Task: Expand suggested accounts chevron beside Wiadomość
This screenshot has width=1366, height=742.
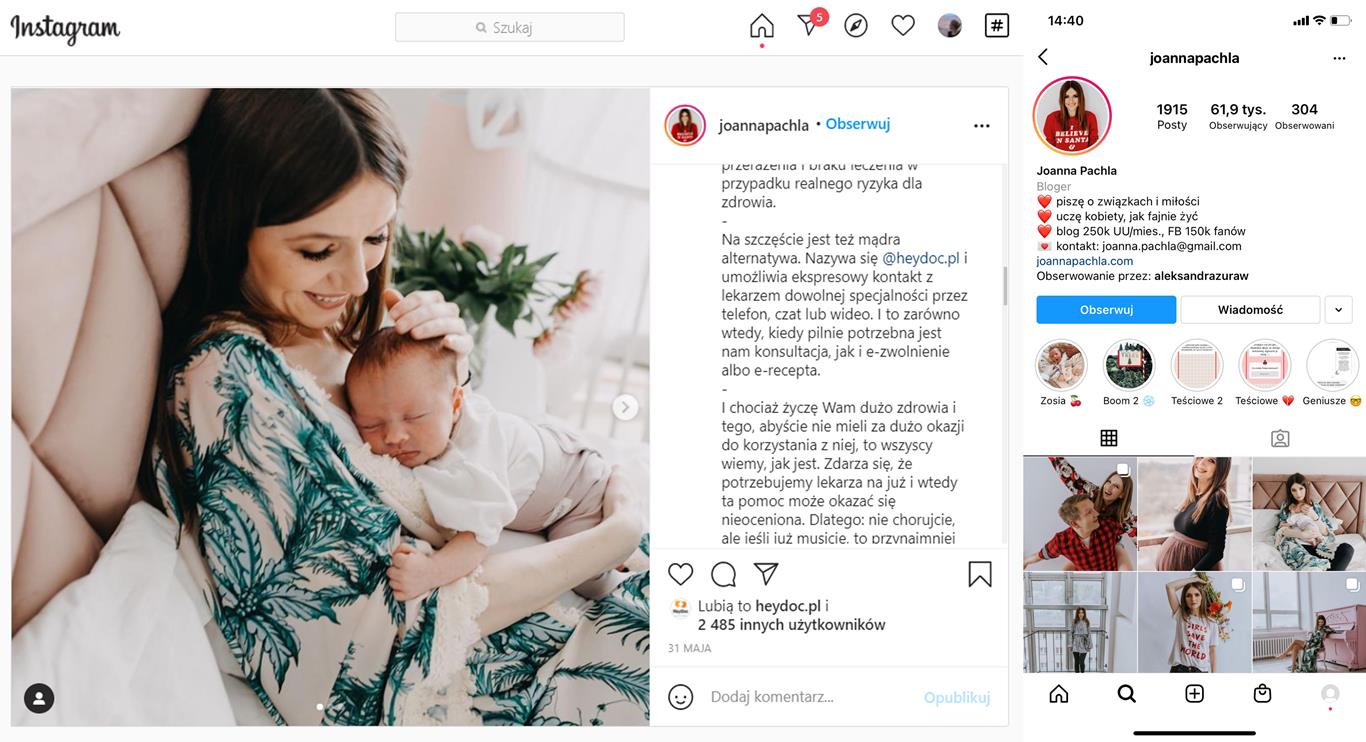Action: pos(1339,310)
